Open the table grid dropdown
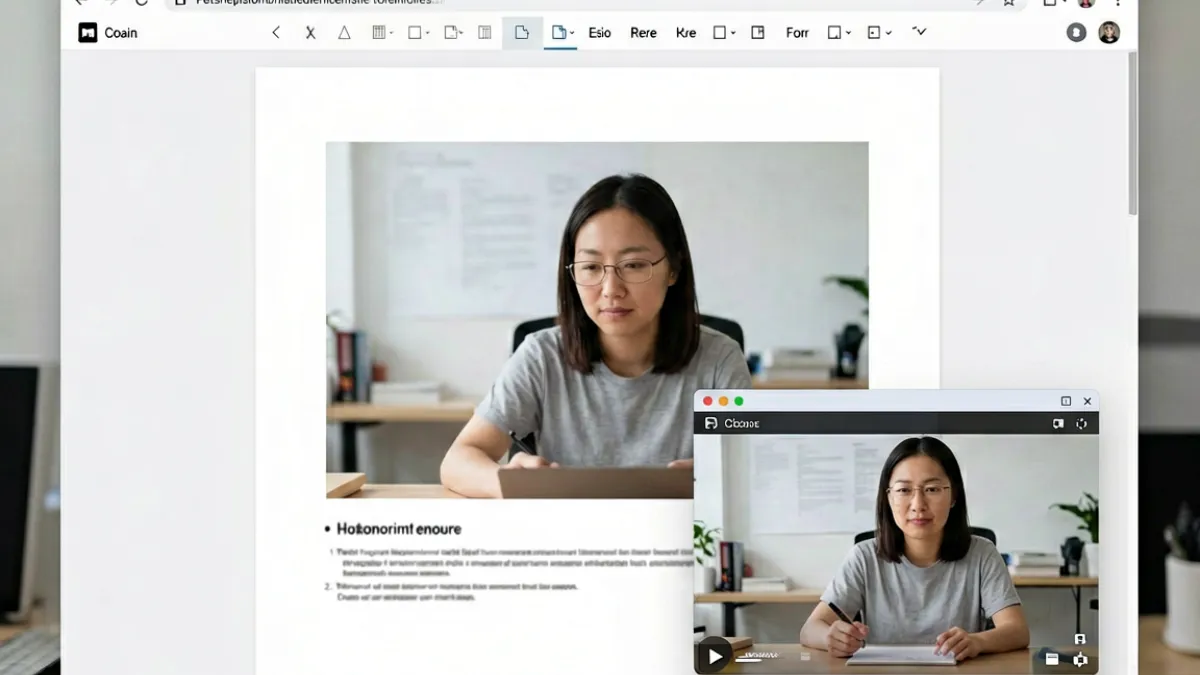 pyautogui.click(x=382, y=33)
